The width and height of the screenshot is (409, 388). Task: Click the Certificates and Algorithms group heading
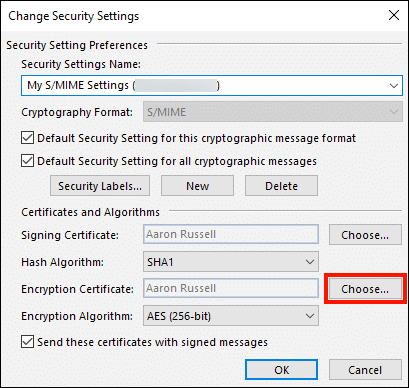click(90, 212)
